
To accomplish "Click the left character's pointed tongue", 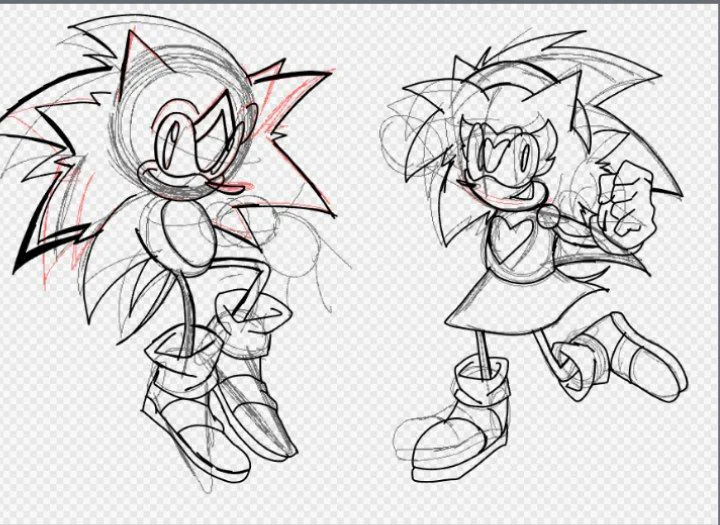I will point(228,187).
